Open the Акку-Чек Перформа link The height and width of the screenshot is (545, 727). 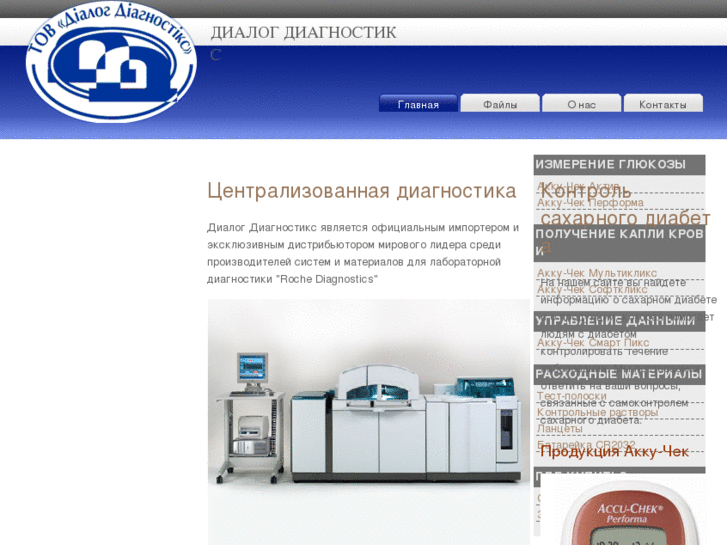coord(590,203)
